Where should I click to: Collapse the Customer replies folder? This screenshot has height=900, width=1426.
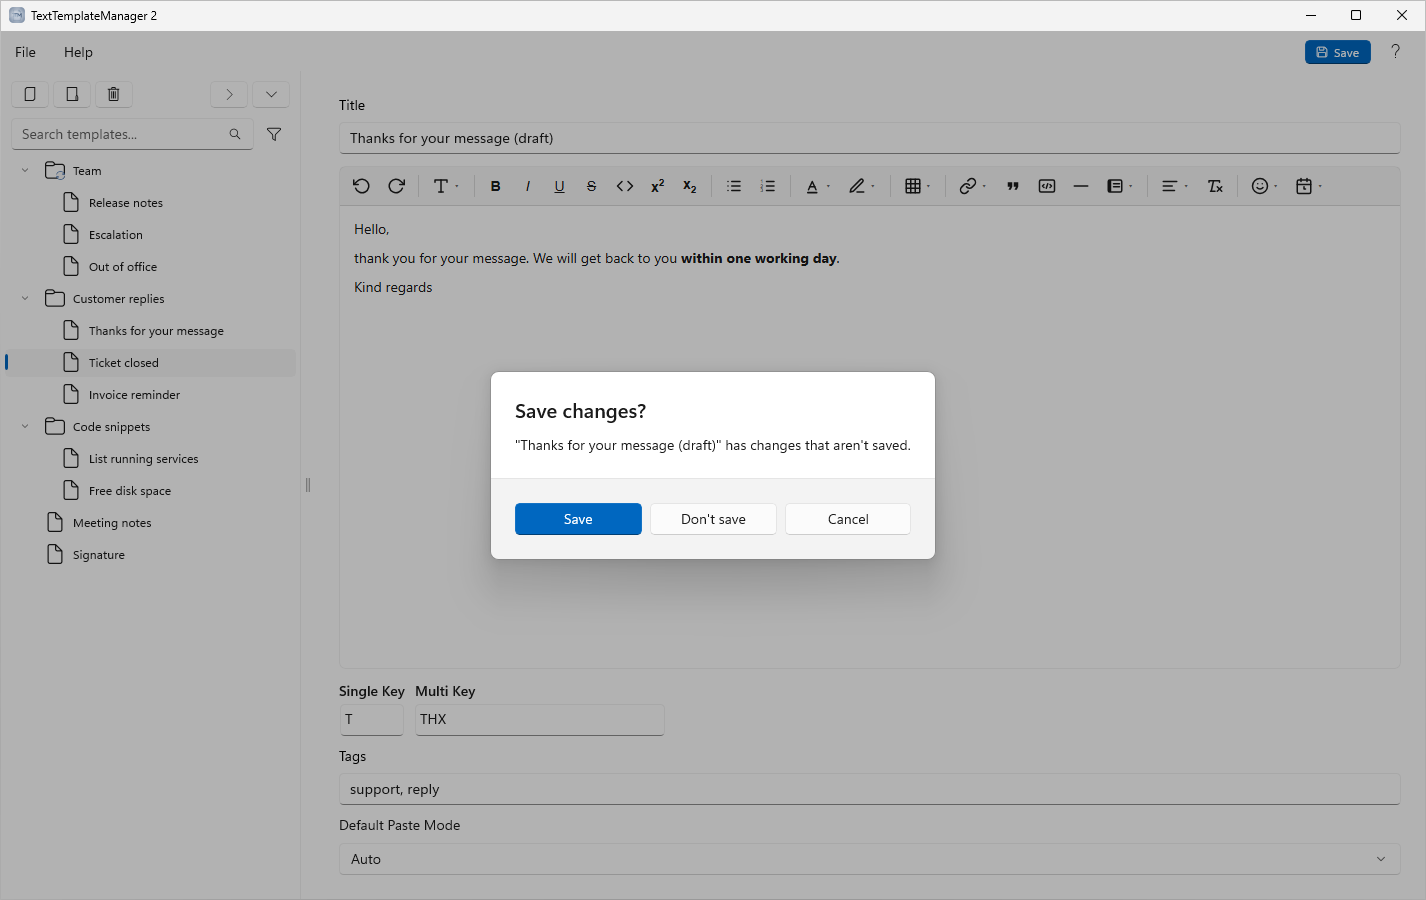25,299
